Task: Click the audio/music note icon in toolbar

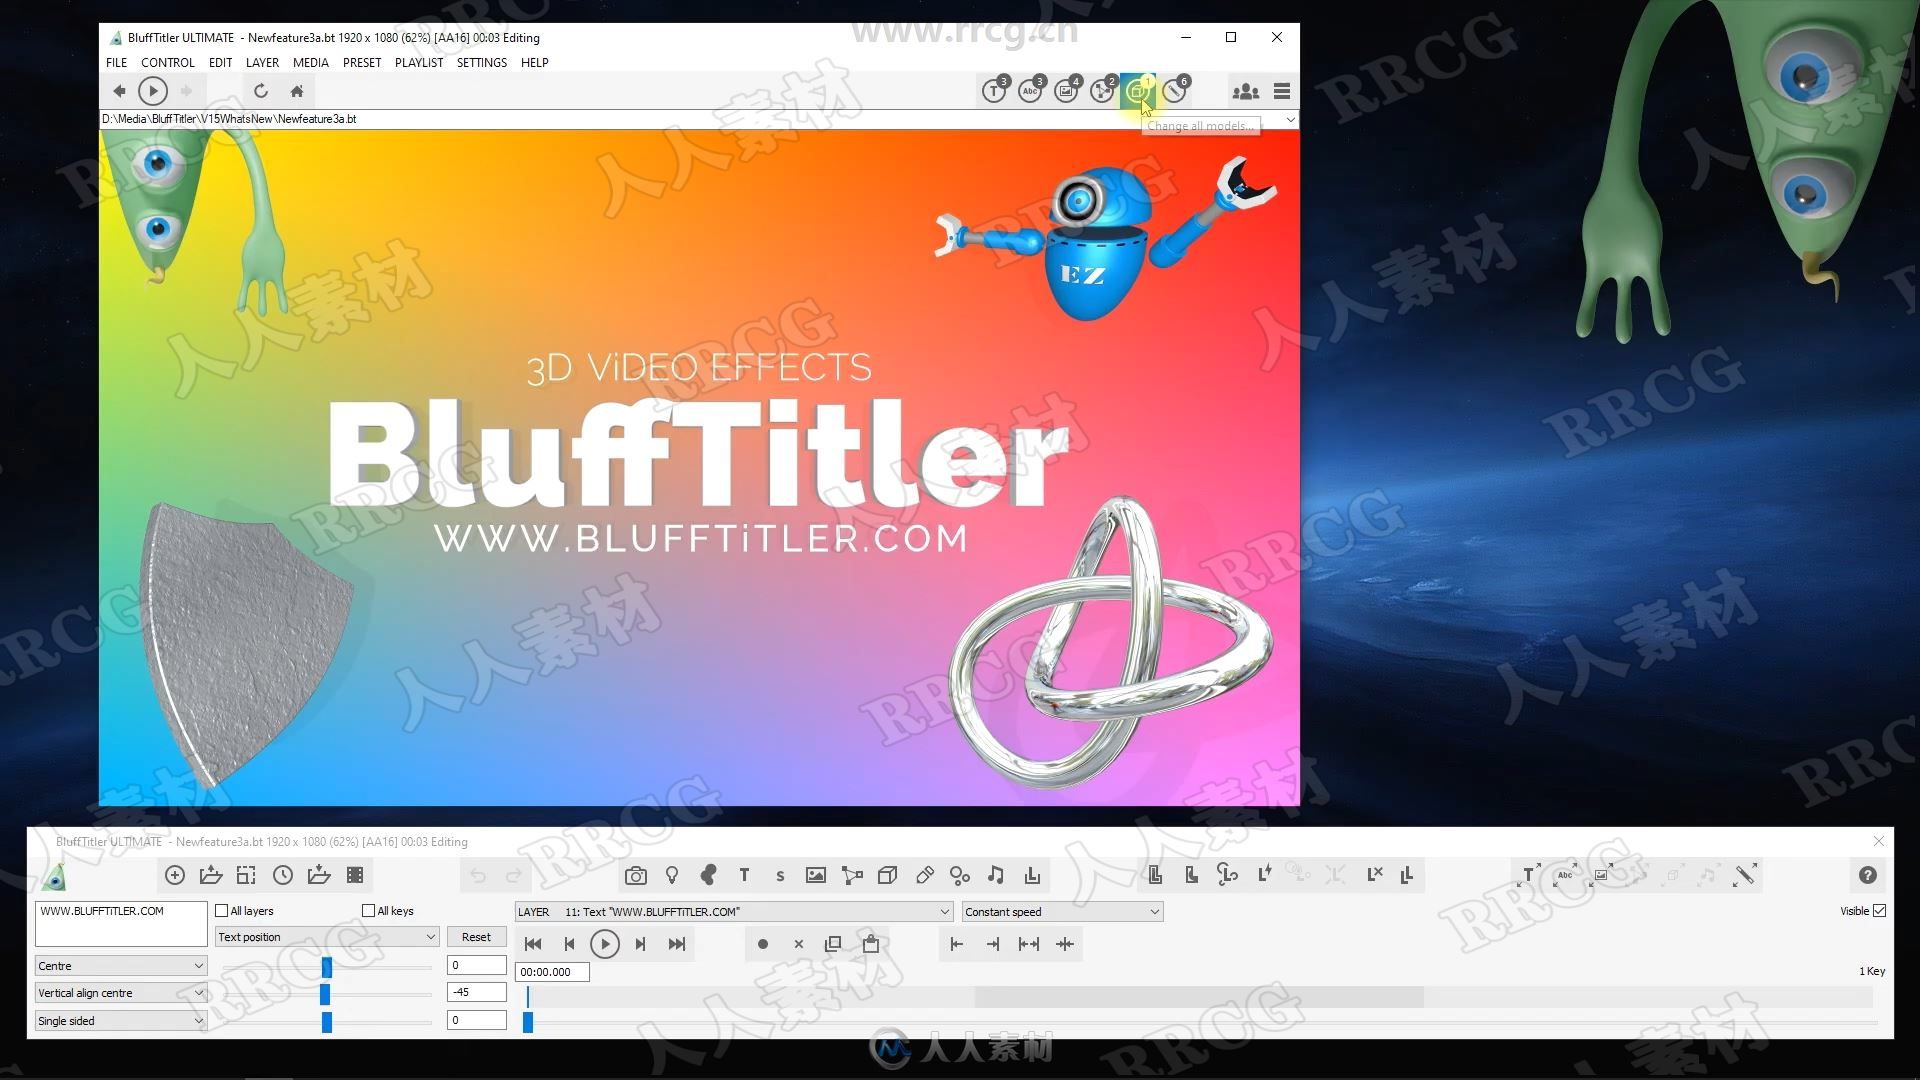Action: 1000,874
